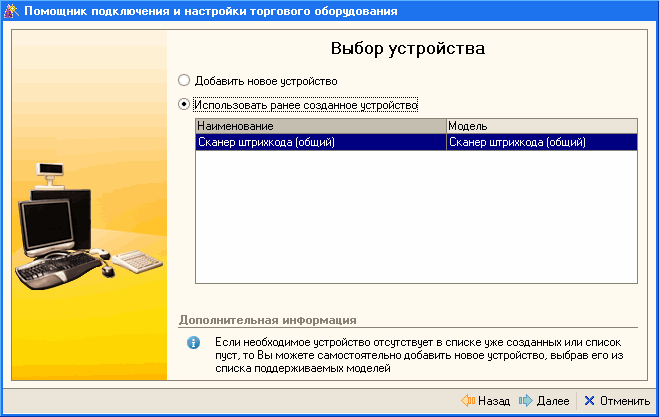659x417 pixels.
Task: Proceed with the Далее button label
Action: (553, 401)
